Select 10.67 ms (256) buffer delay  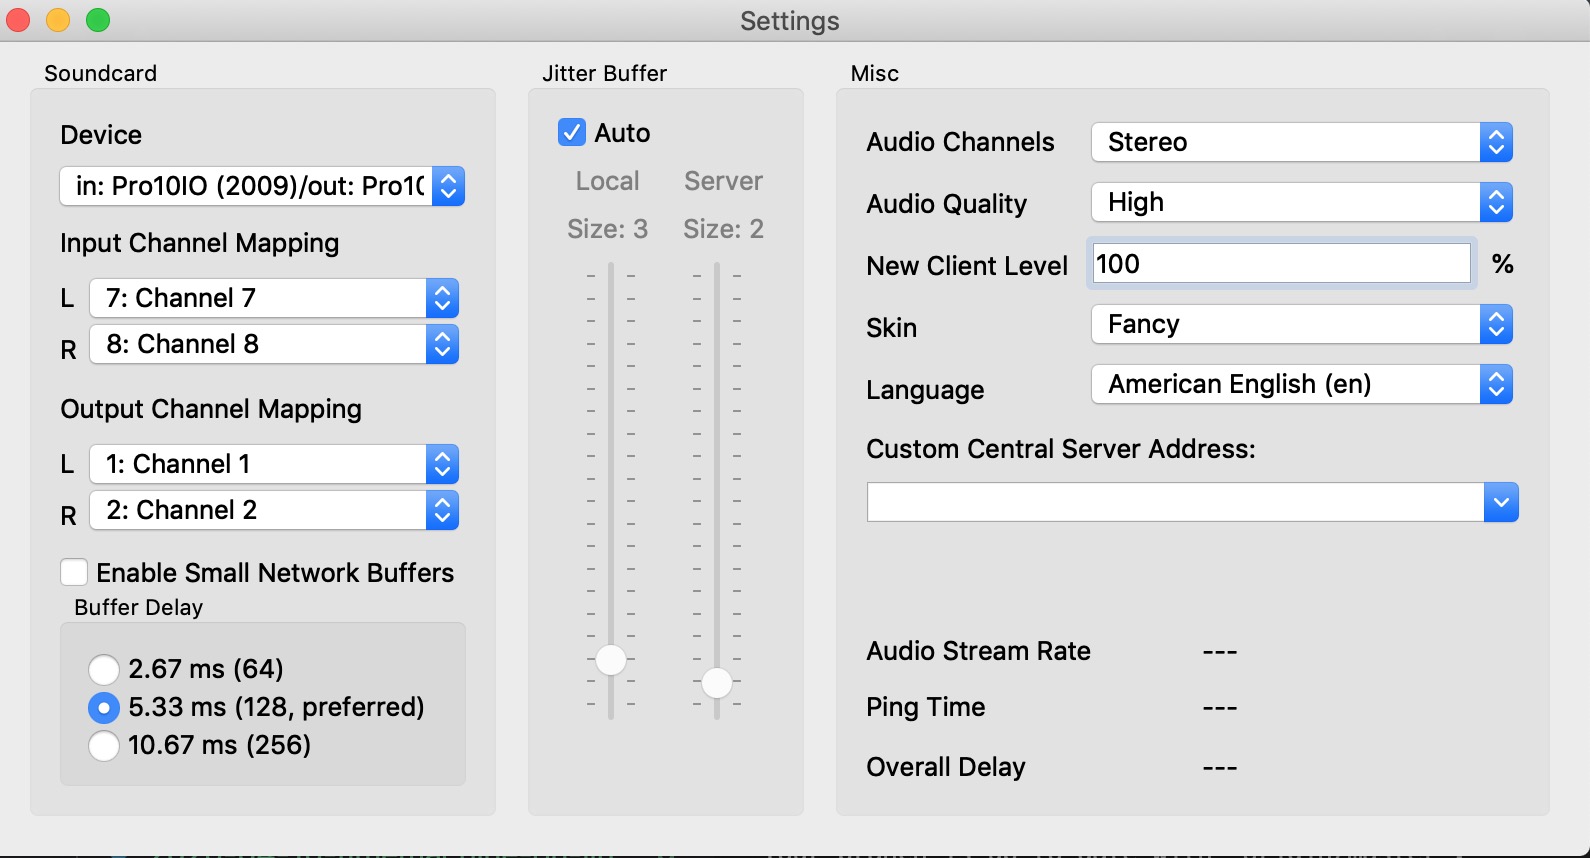(104, 745)
